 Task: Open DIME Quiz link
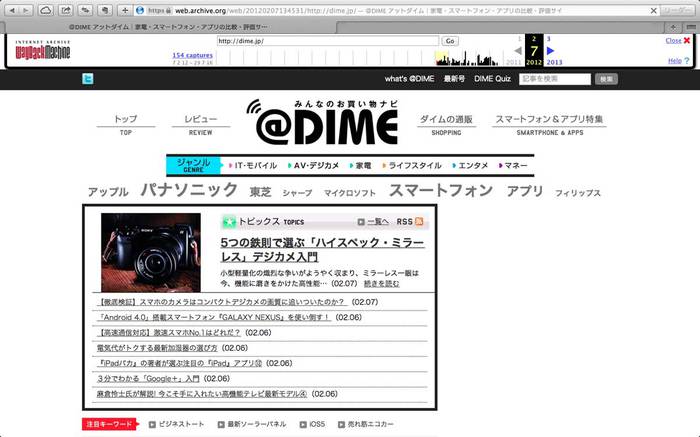click(x=492, y=79)
